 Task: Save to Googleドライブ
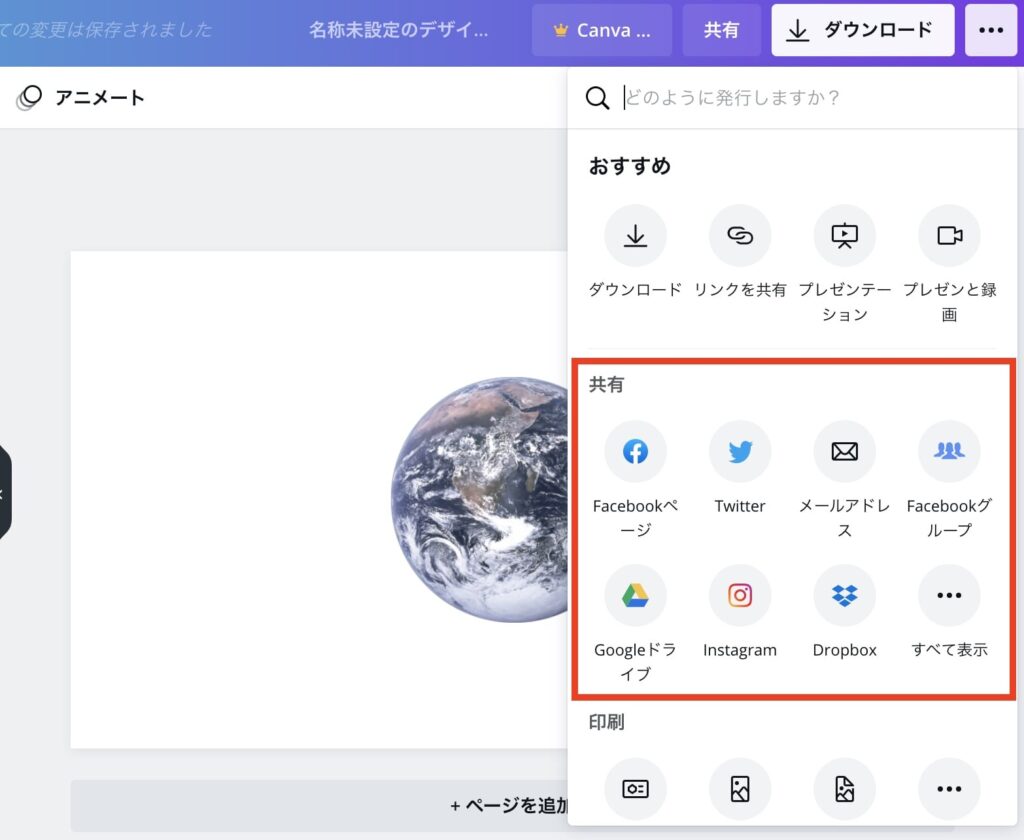(x=635, y=595)
